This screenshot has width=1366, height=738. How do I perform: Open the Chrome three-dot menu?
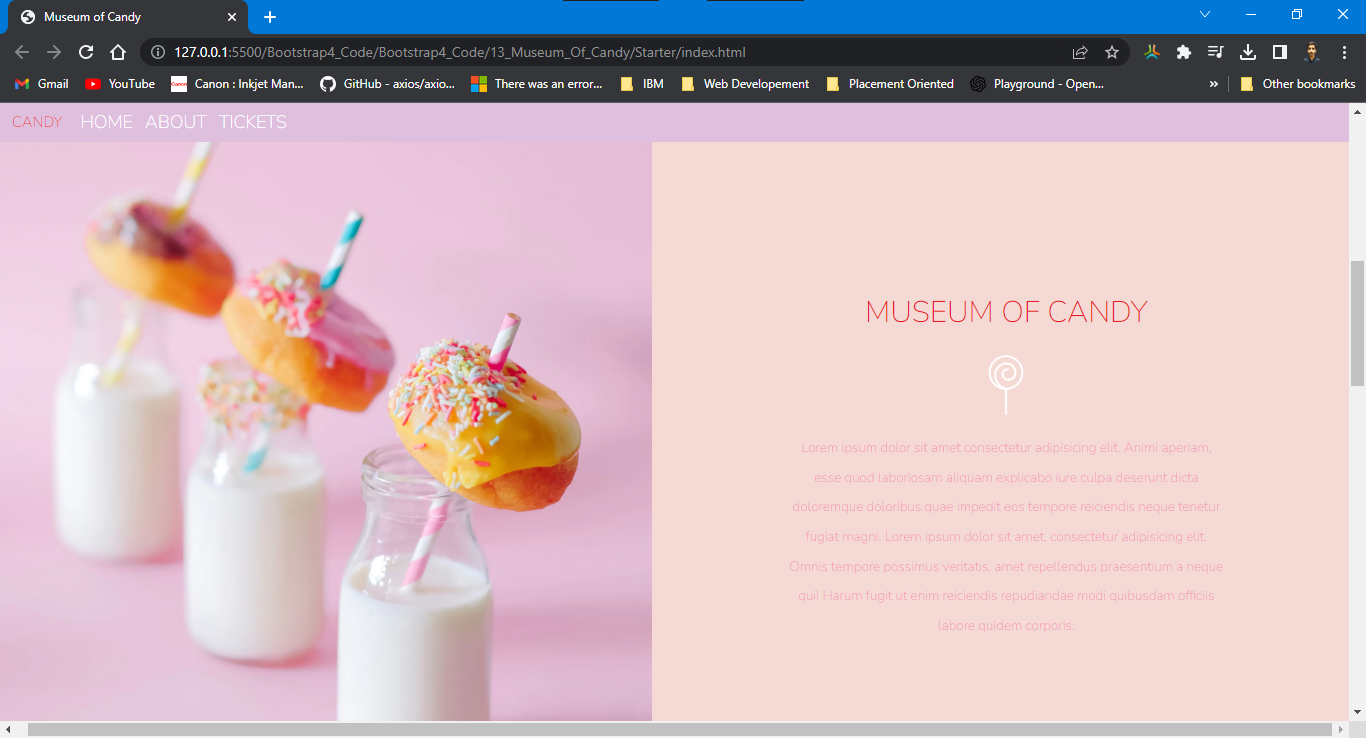pyautogui.click(x=1345, y=51)
